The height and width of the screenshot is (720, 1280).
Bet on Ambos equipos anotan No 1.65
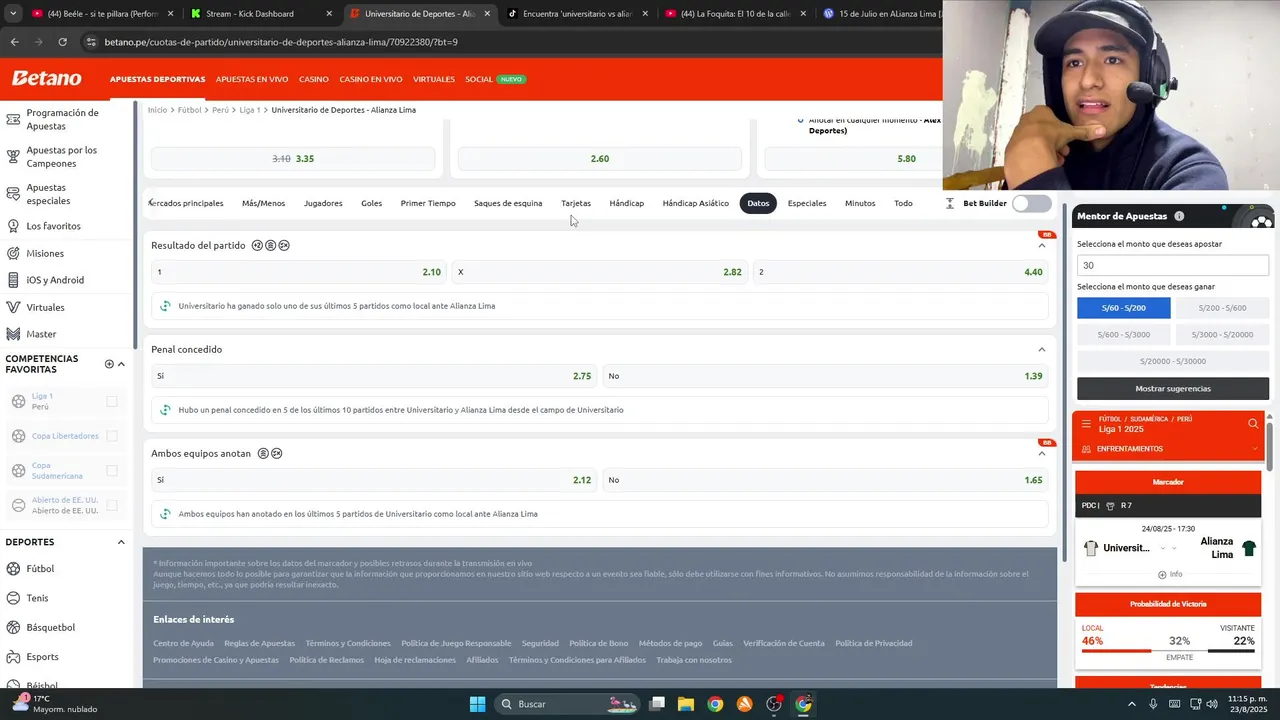click(825, 480)
